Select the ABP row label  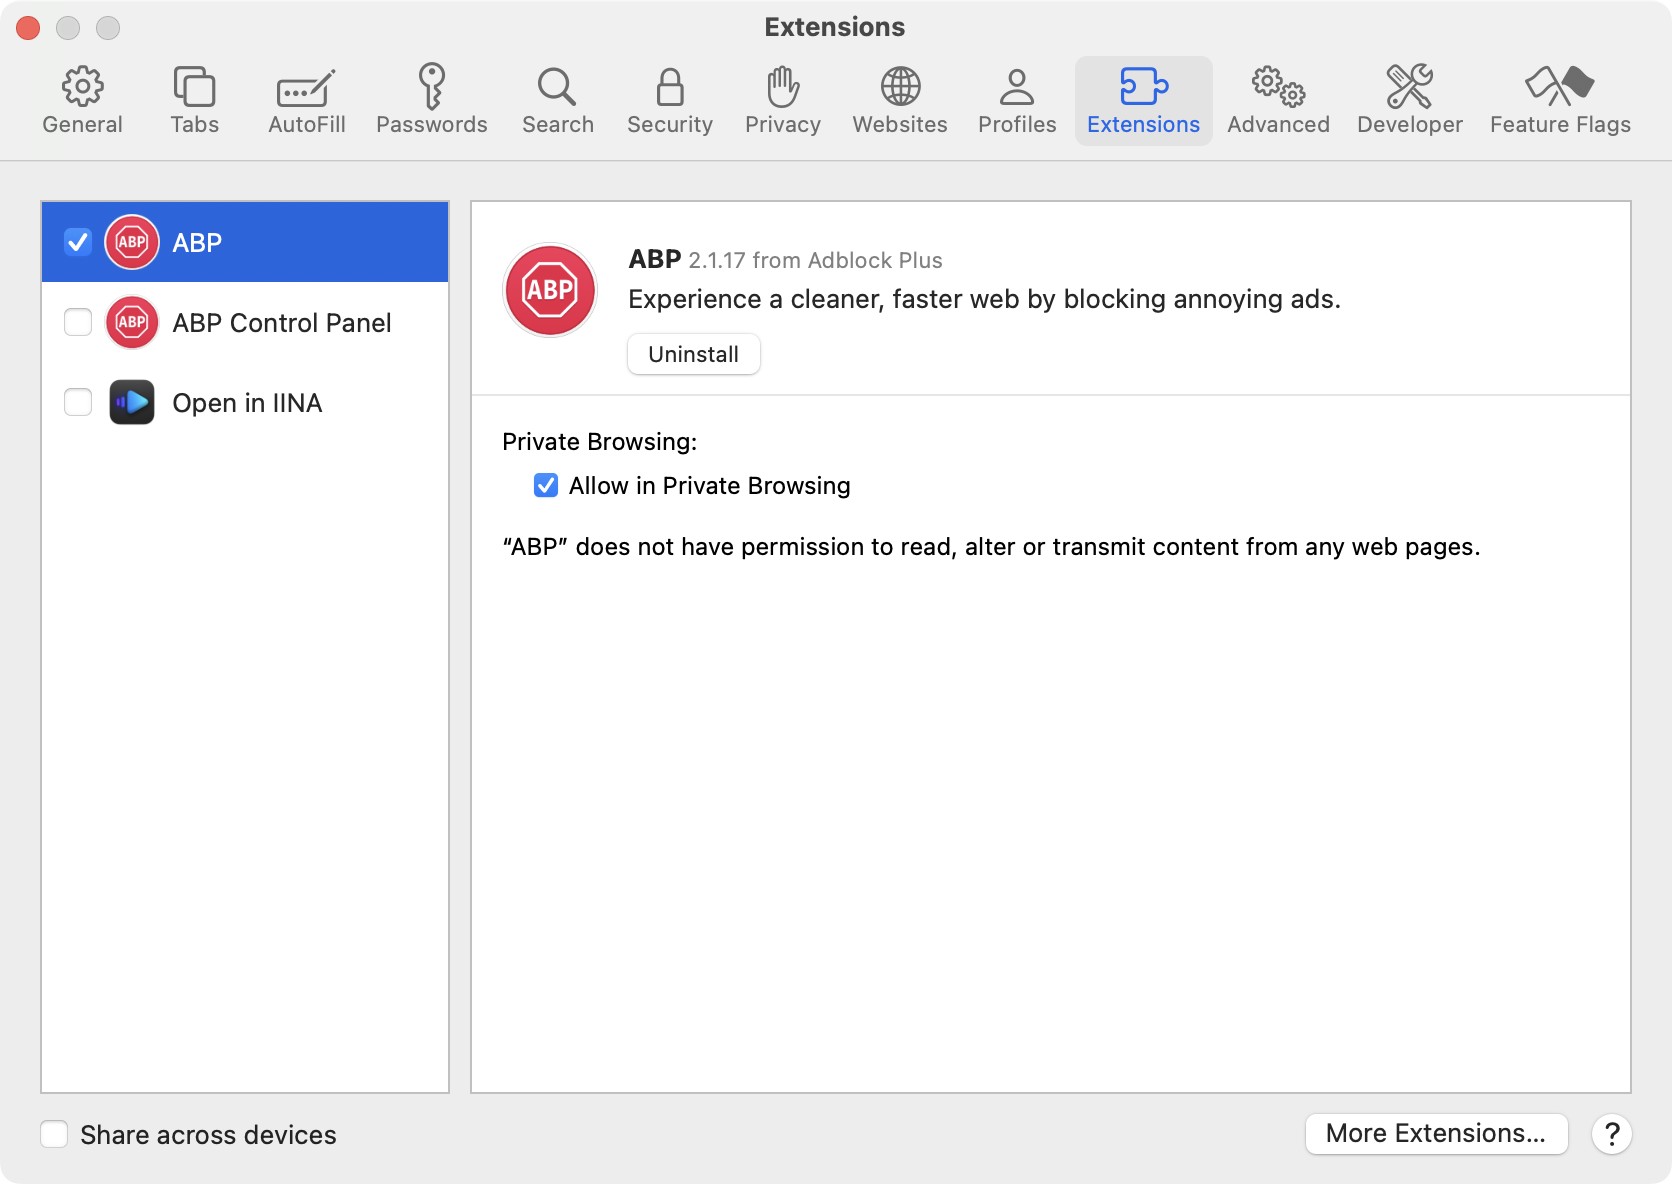[x=197, y=242]
